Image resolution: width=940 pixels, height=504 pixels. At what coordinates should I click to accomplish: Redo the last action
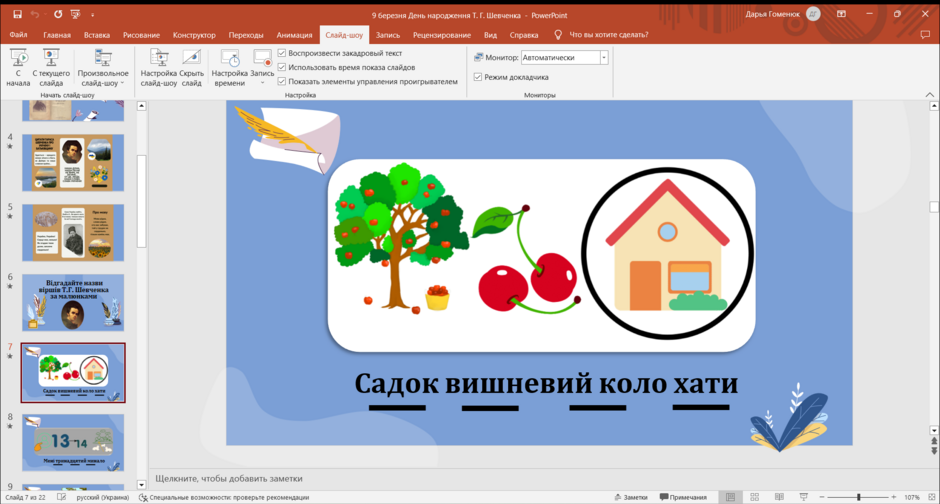click(x=58, y=14)
